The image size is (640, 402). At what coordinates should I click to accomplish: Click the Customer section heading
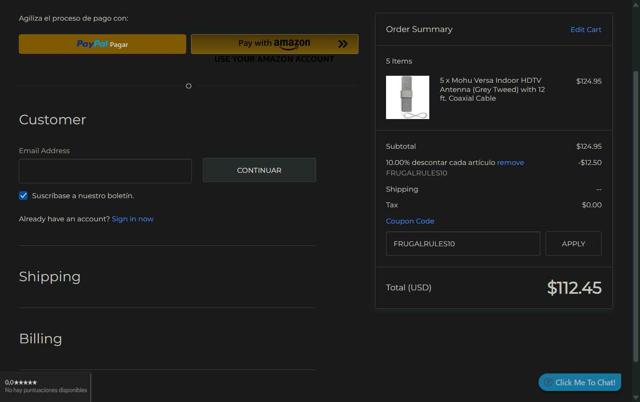point(52,120)
